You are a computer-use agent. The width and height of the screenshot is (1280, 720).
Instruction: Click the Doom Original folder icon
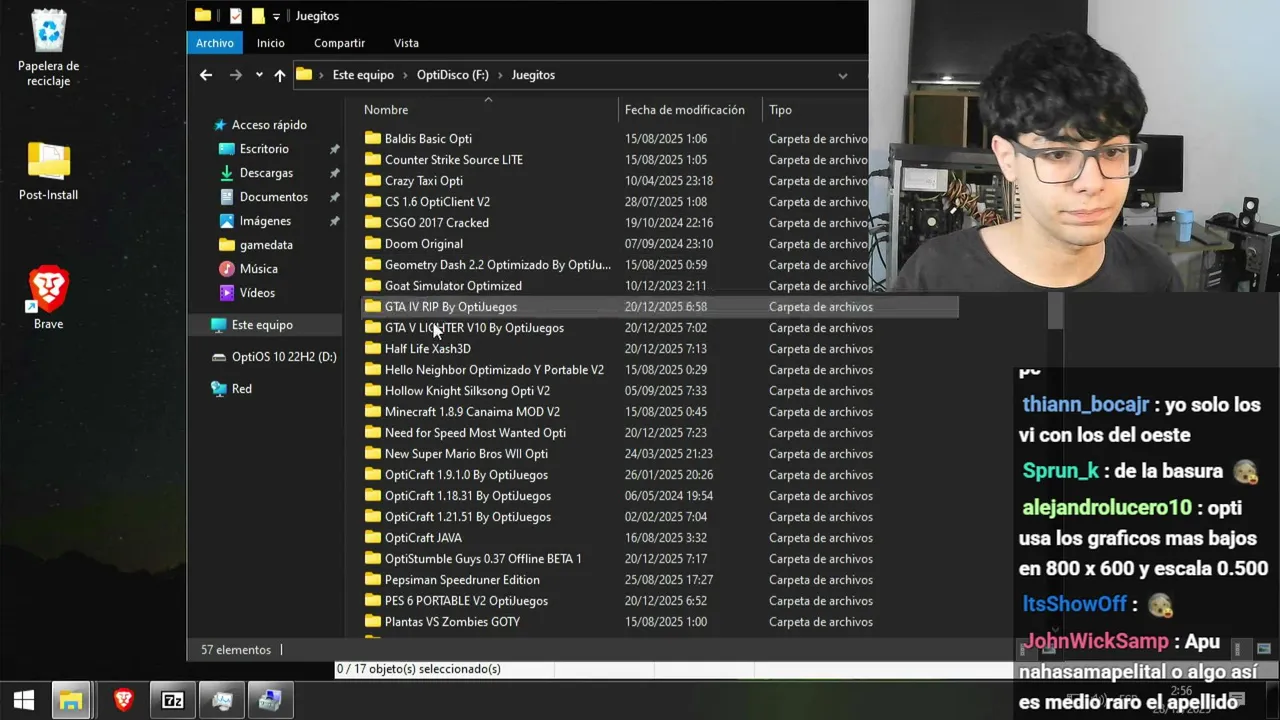[x=373, y=244]
